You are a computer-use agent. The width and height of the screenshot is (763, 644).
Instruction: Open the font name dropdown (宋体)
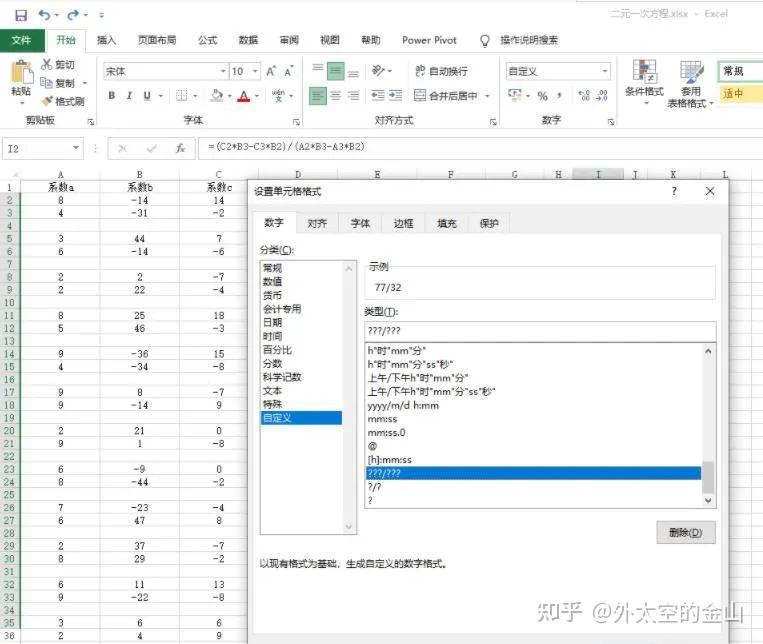pos(223,72)
